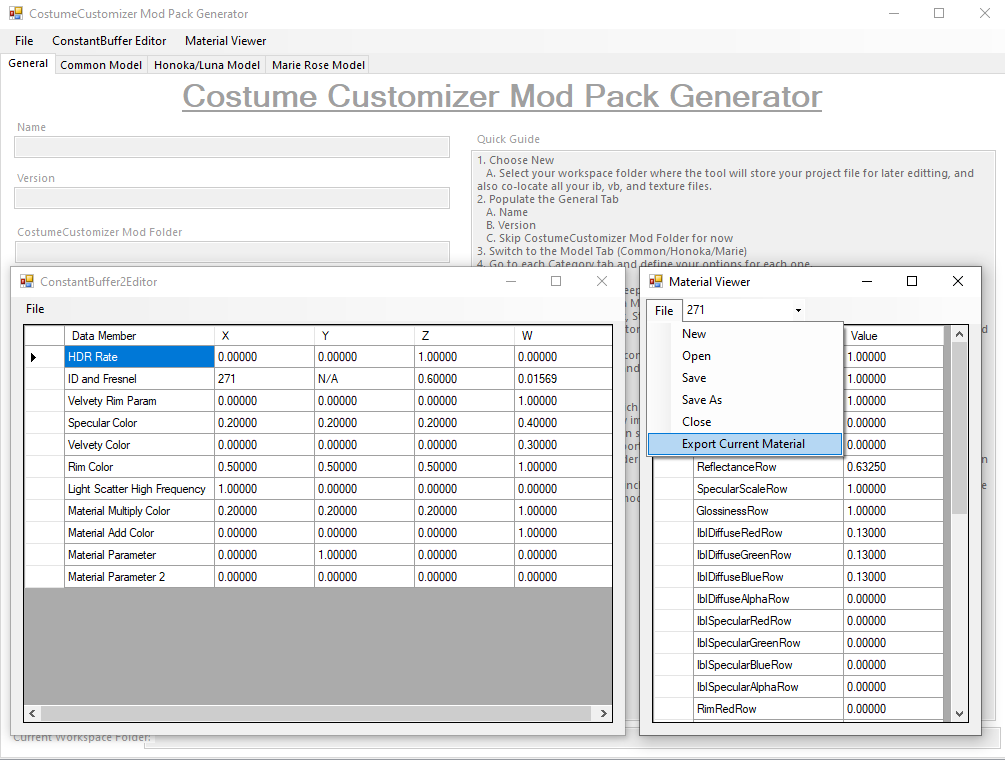
Task: Select the Specular Color W cell
Action: coord(563,423)
